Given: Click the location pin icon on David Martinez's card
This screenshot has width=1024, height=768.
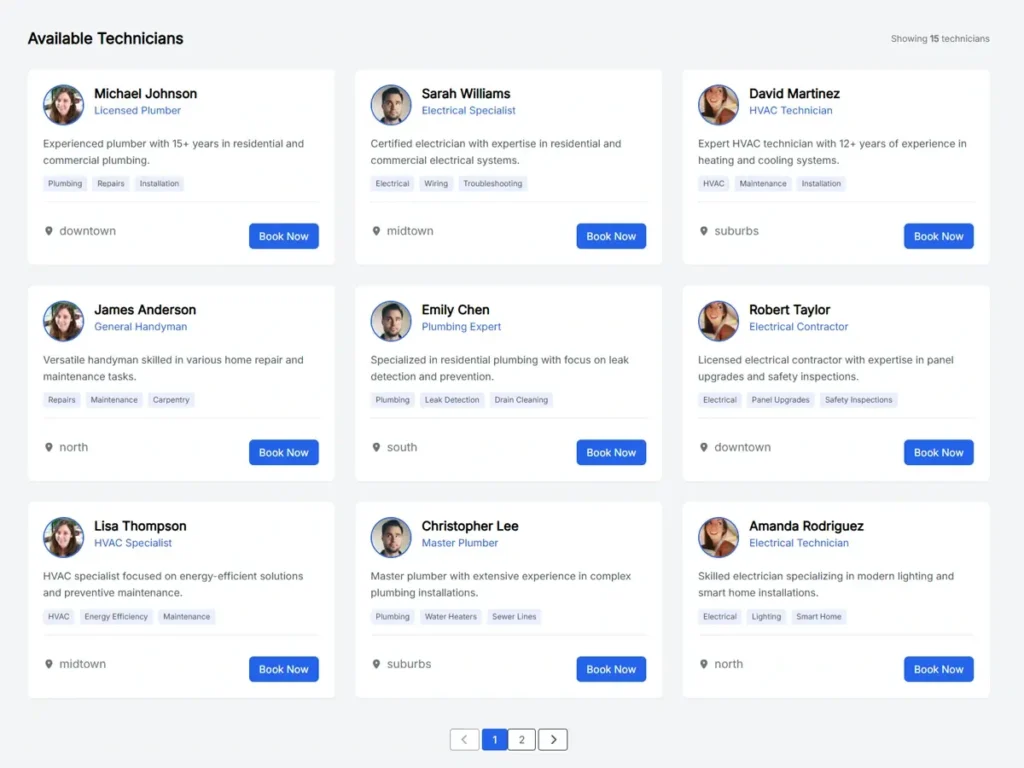Looking at the screenshot, I should tap(703, 231).
